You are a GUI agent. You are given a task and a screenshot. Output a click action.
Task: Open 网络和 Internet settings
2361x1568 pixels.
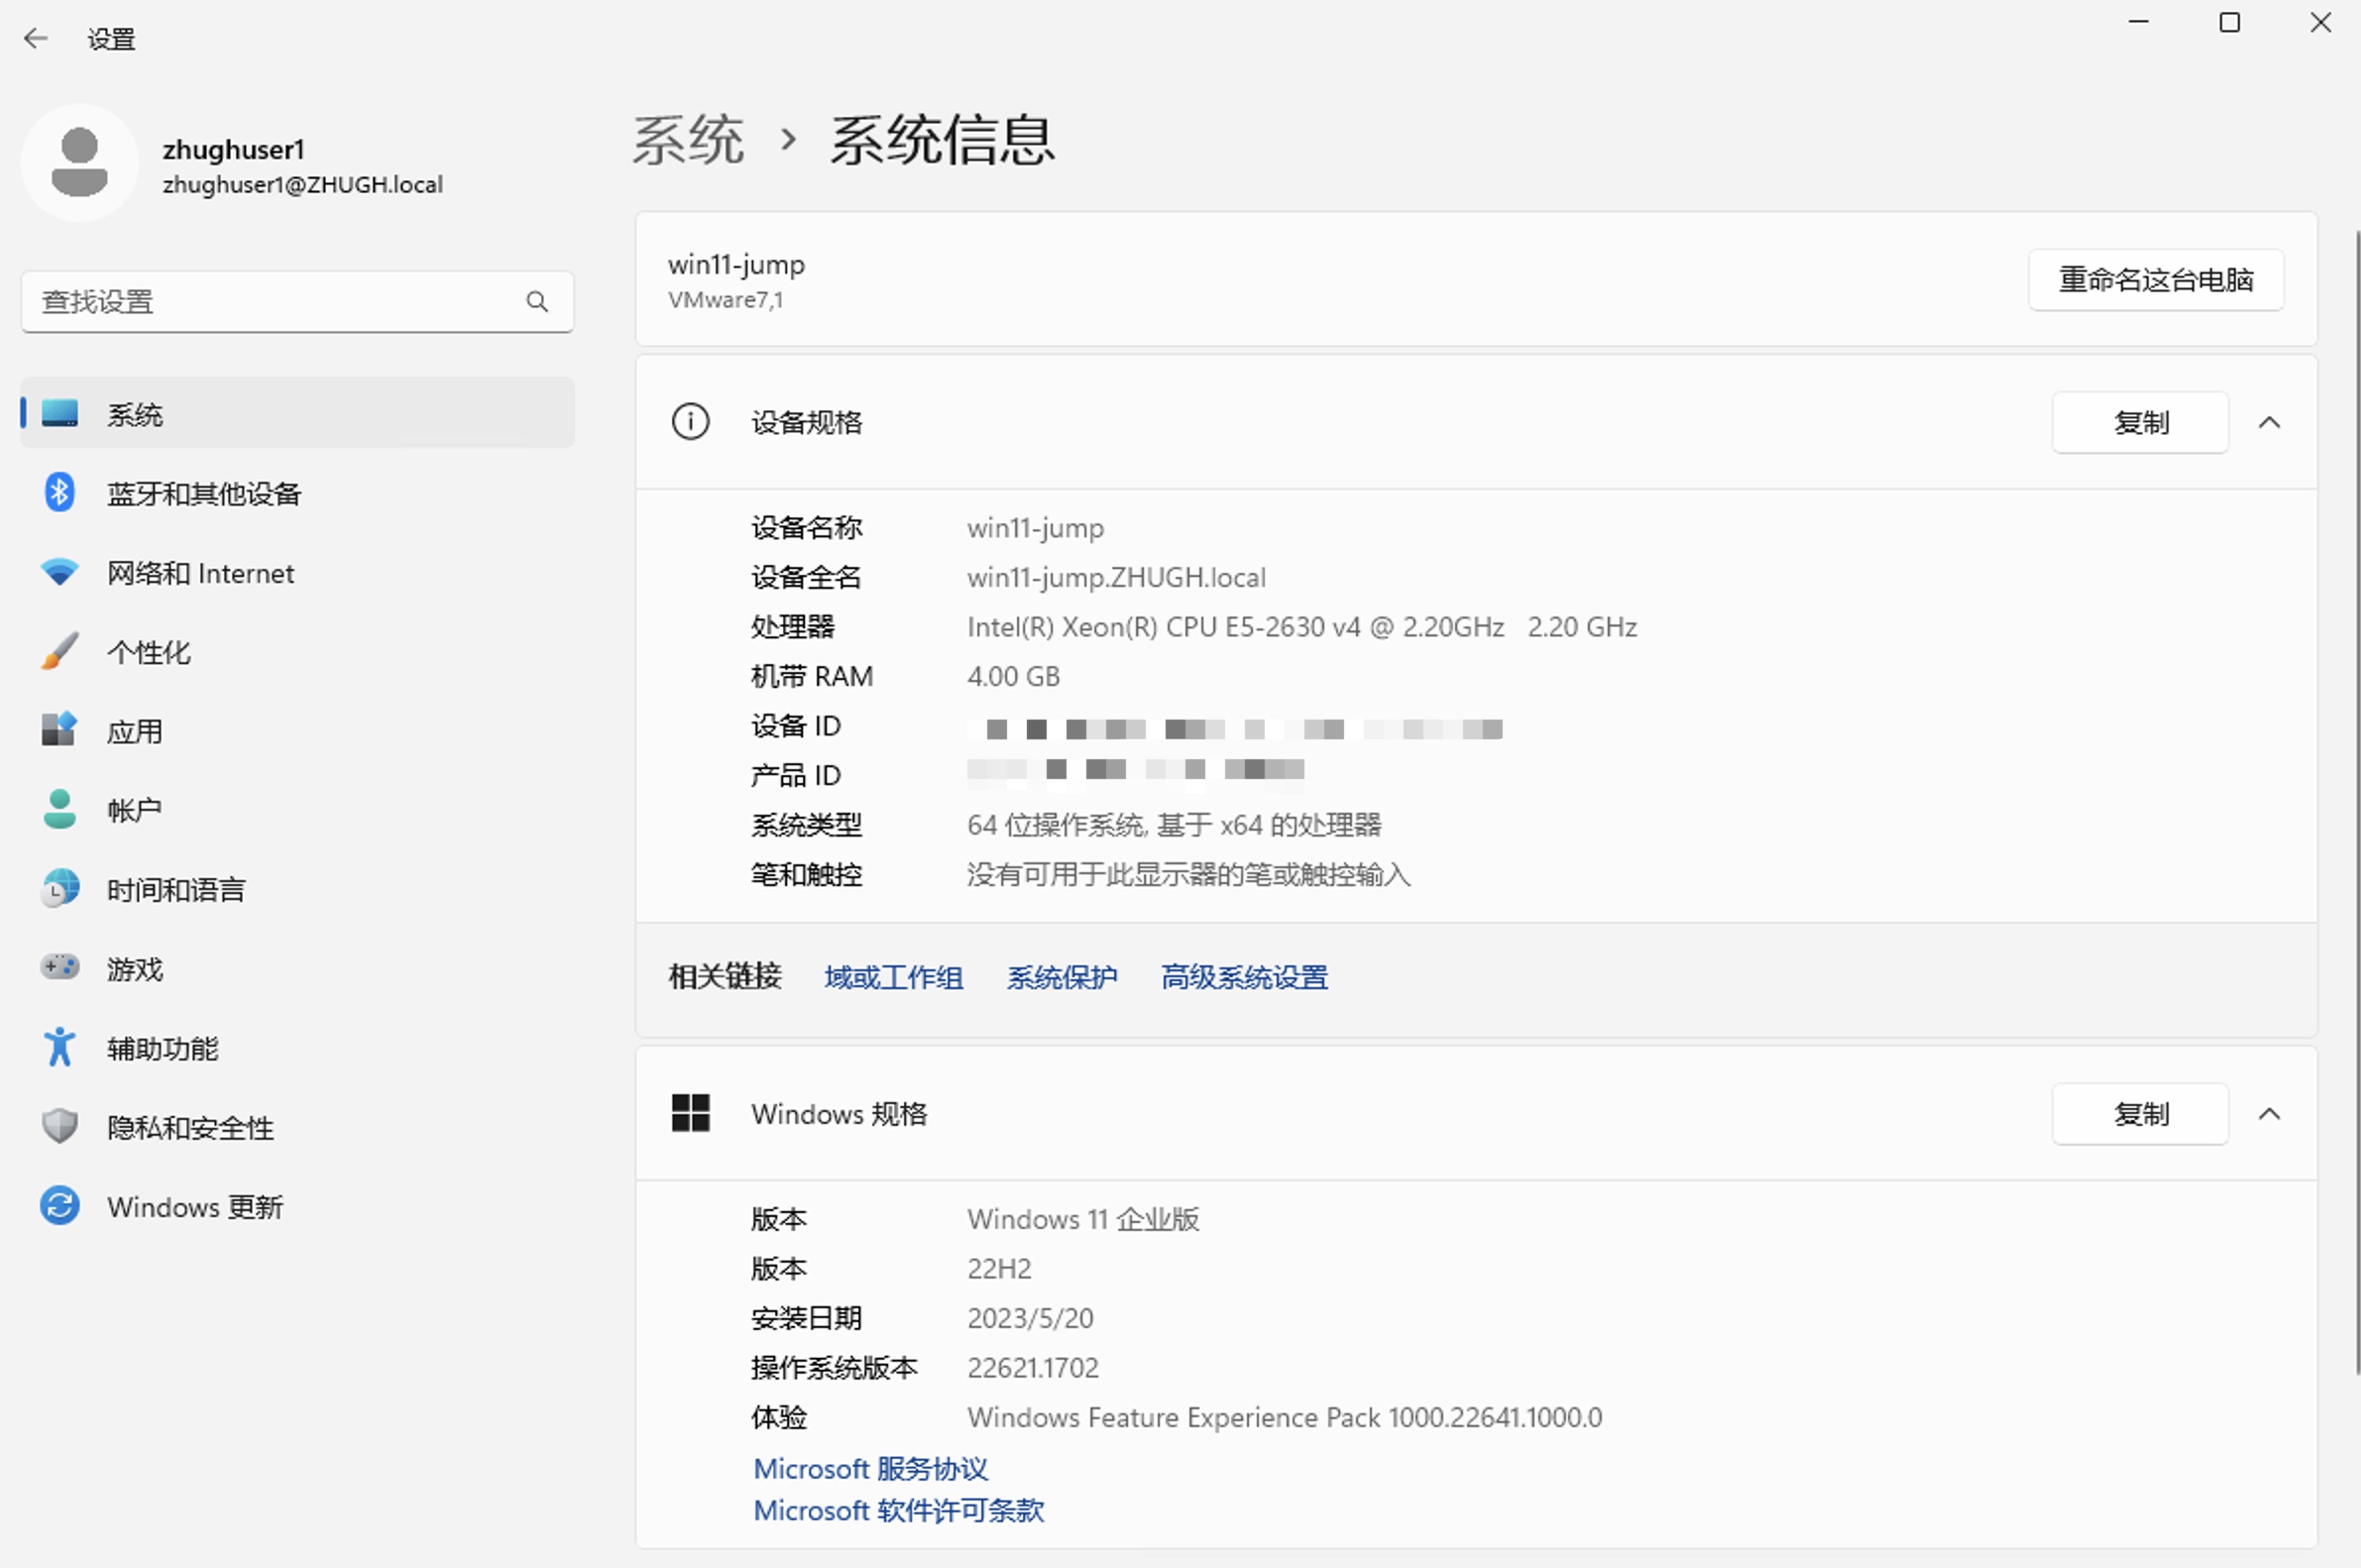coord(298,572)
